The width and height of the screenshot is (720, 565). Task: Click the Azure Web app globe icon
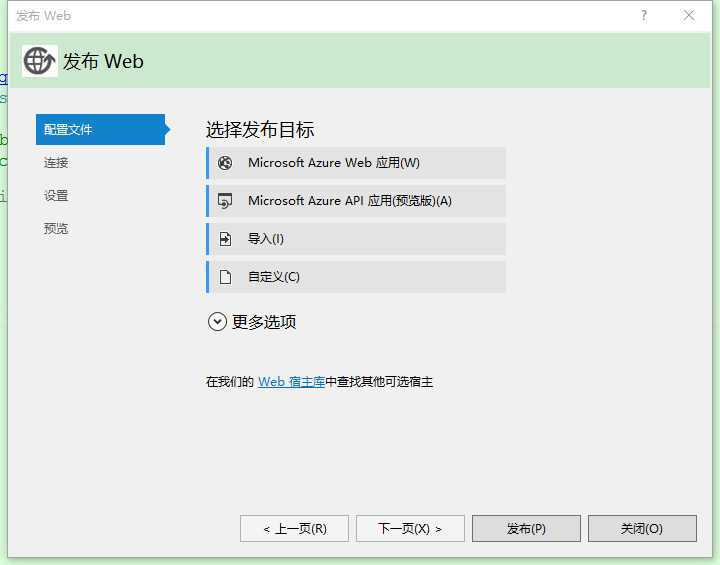[225, 163]
